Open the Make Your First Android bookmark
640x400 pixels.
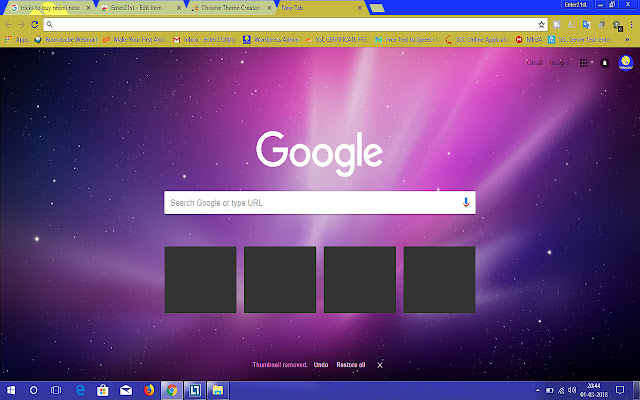(134, 40)
